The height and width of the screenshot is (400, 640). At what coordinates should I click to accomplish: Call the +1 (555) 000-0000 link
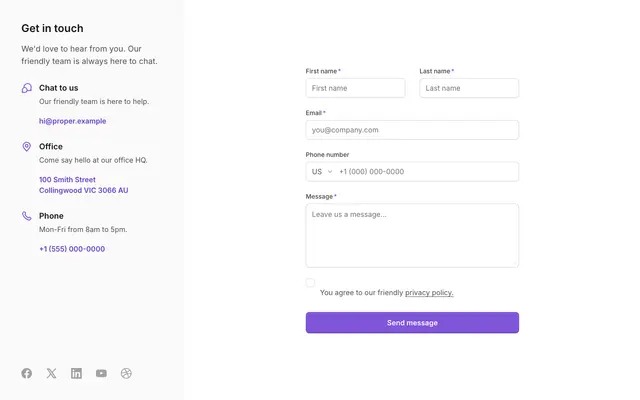(72, 249)
